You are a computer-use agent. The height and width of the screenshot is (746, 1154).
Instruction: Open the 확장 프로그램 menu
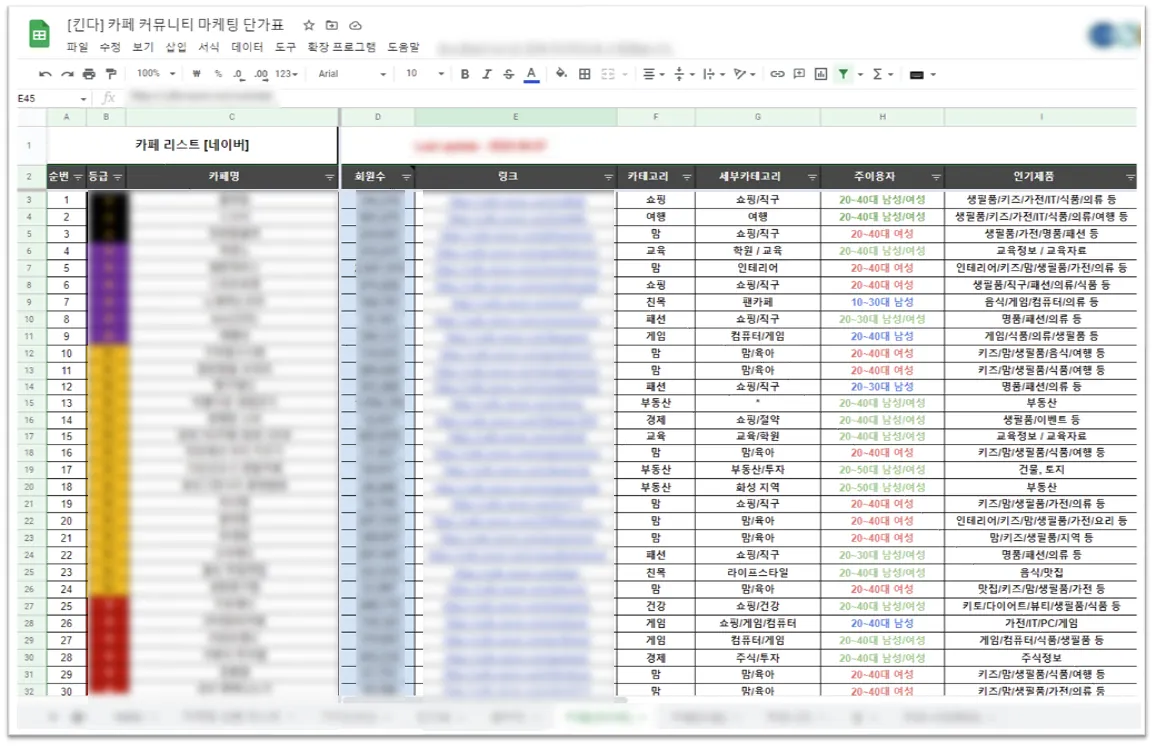pyautogui.click(x=341, y=47)
